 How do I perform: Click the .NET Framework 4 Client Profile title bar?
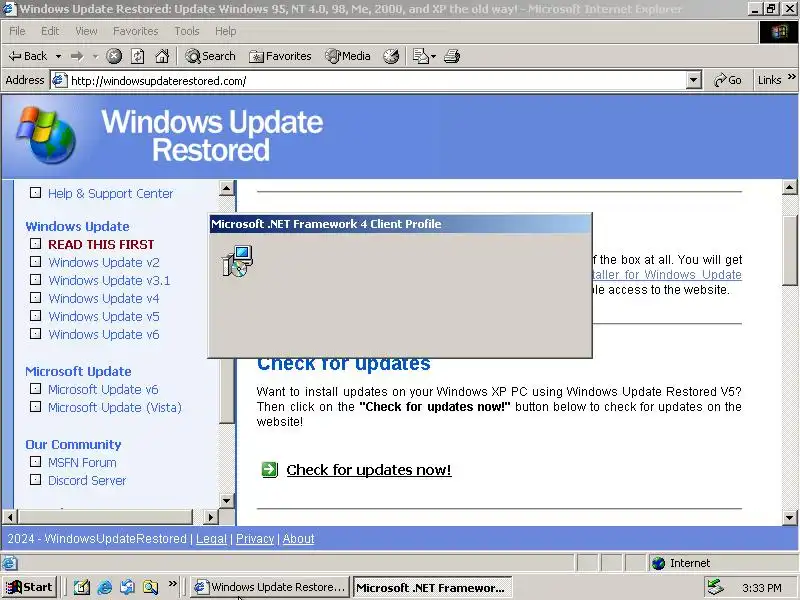point(401,224)
